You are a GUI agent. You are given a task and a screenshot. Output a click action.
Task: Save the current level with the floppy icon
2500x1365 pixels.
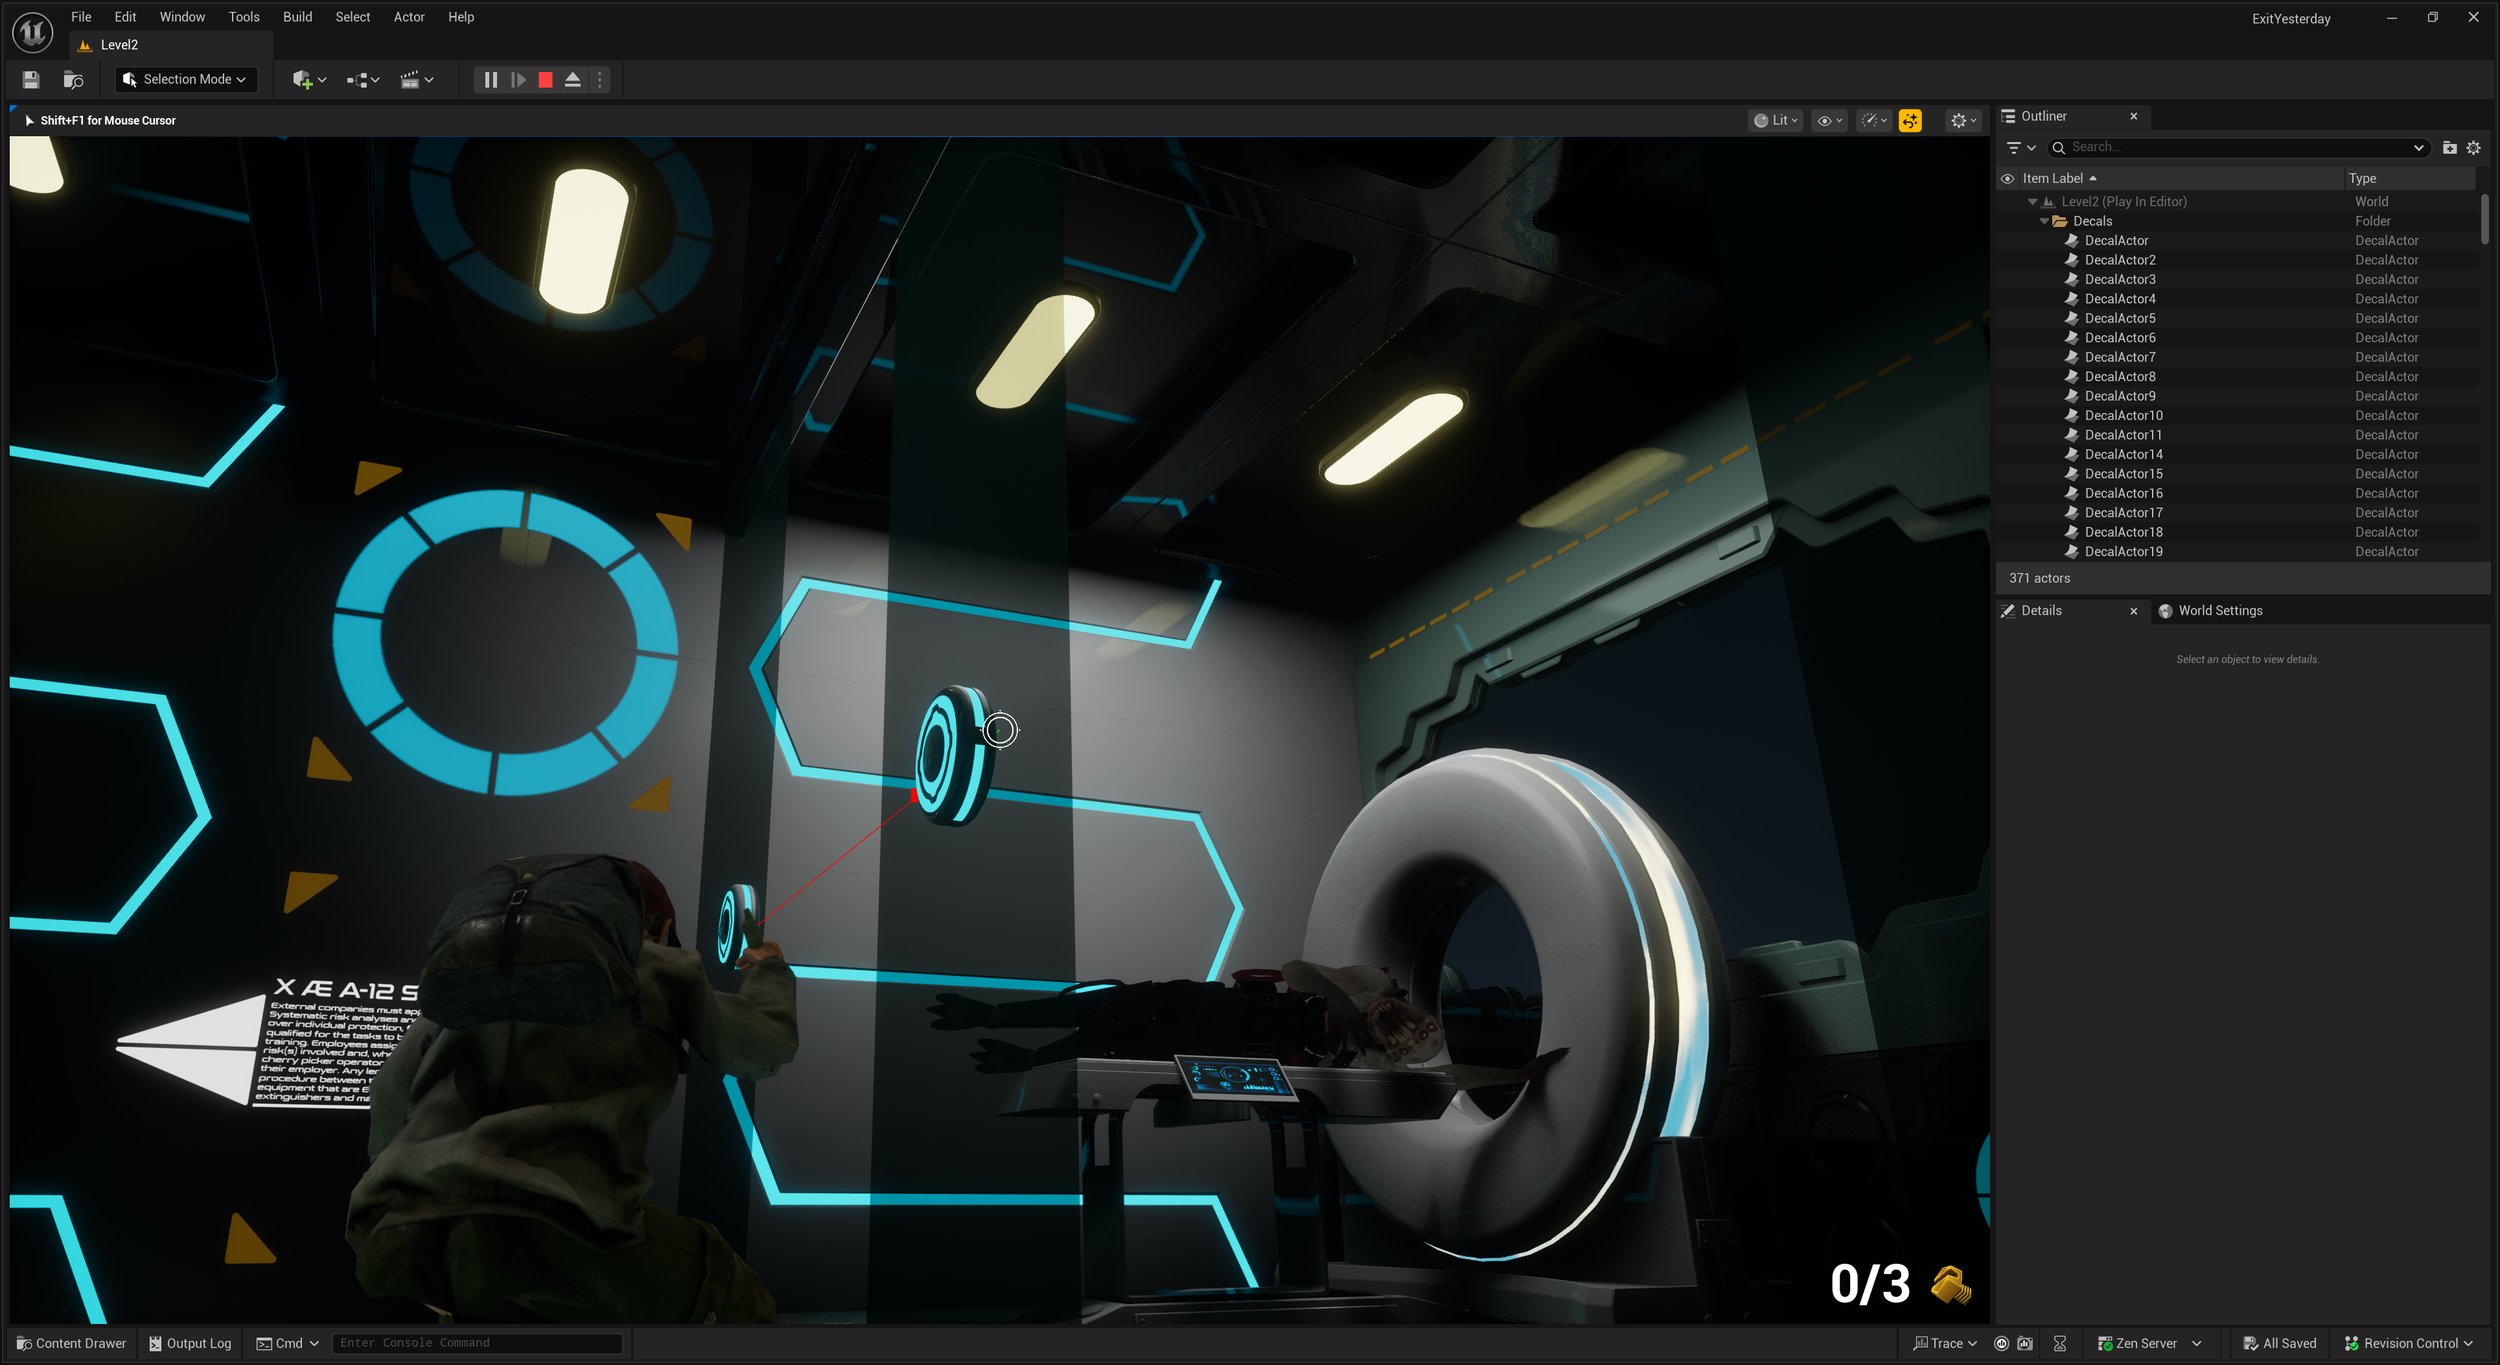pos(31,80)
